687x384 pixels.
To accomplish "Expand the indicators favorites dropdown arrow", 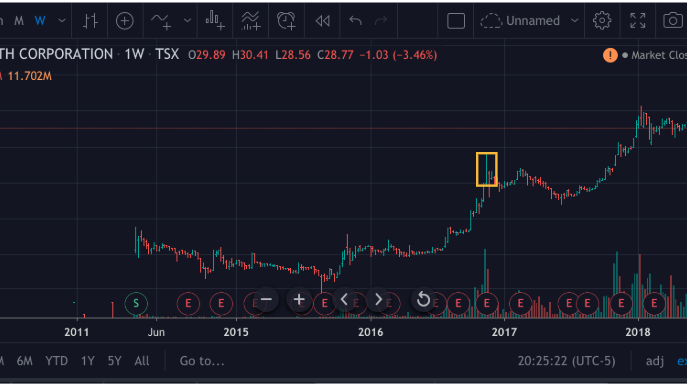I will 187,21.
